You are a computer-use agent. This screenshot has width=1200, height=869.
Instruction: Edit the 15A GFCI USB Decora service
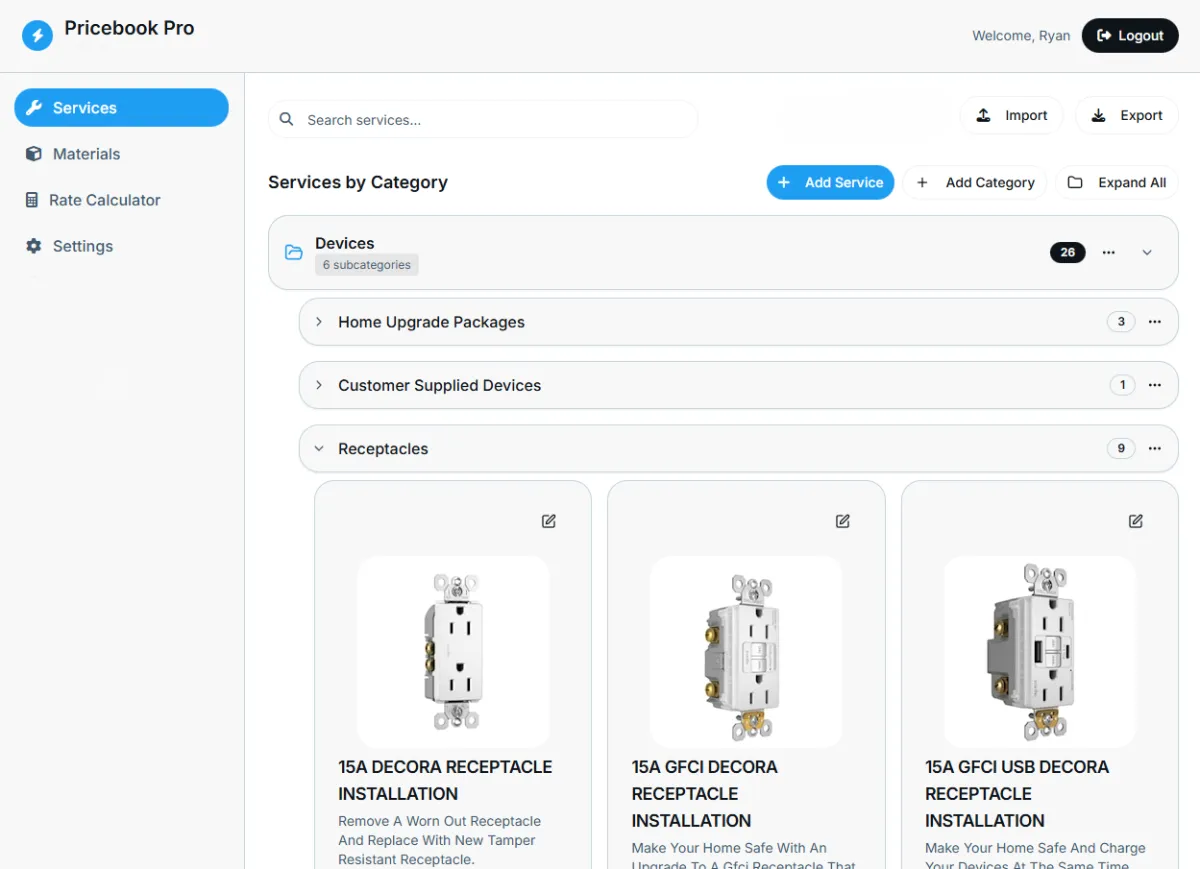pyautogui.click(x=1136, y=521)
